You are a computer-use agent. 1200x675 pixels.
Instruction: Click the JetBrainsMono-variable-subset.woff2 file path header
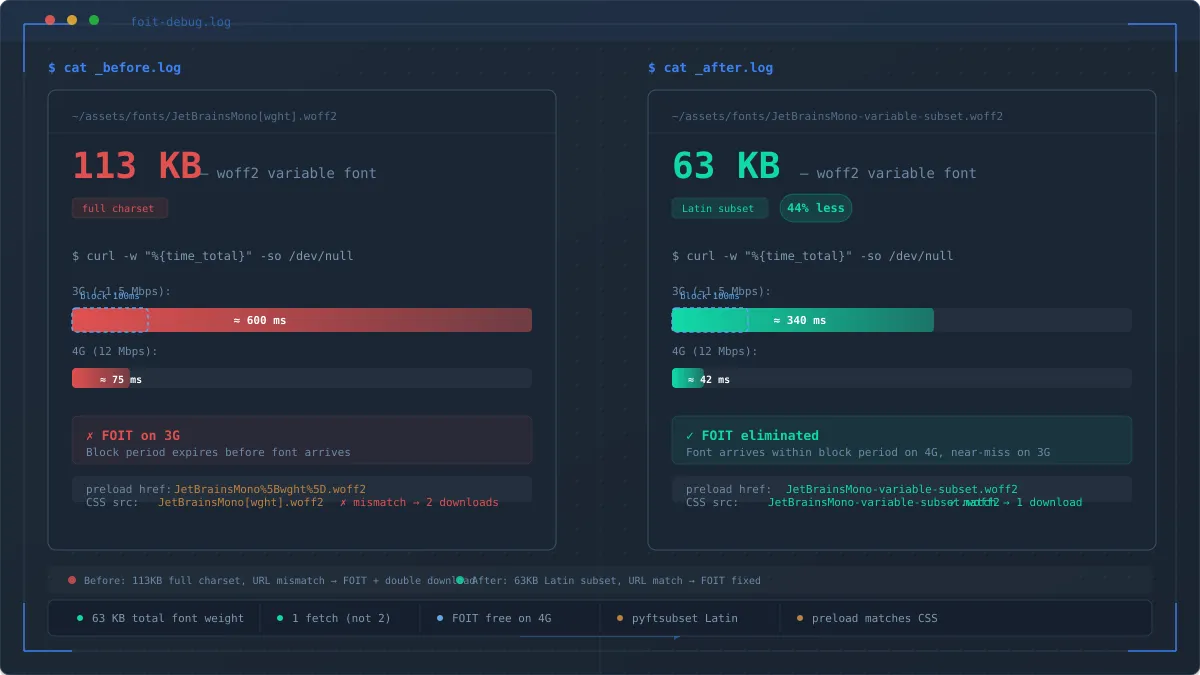coord(837,116)
